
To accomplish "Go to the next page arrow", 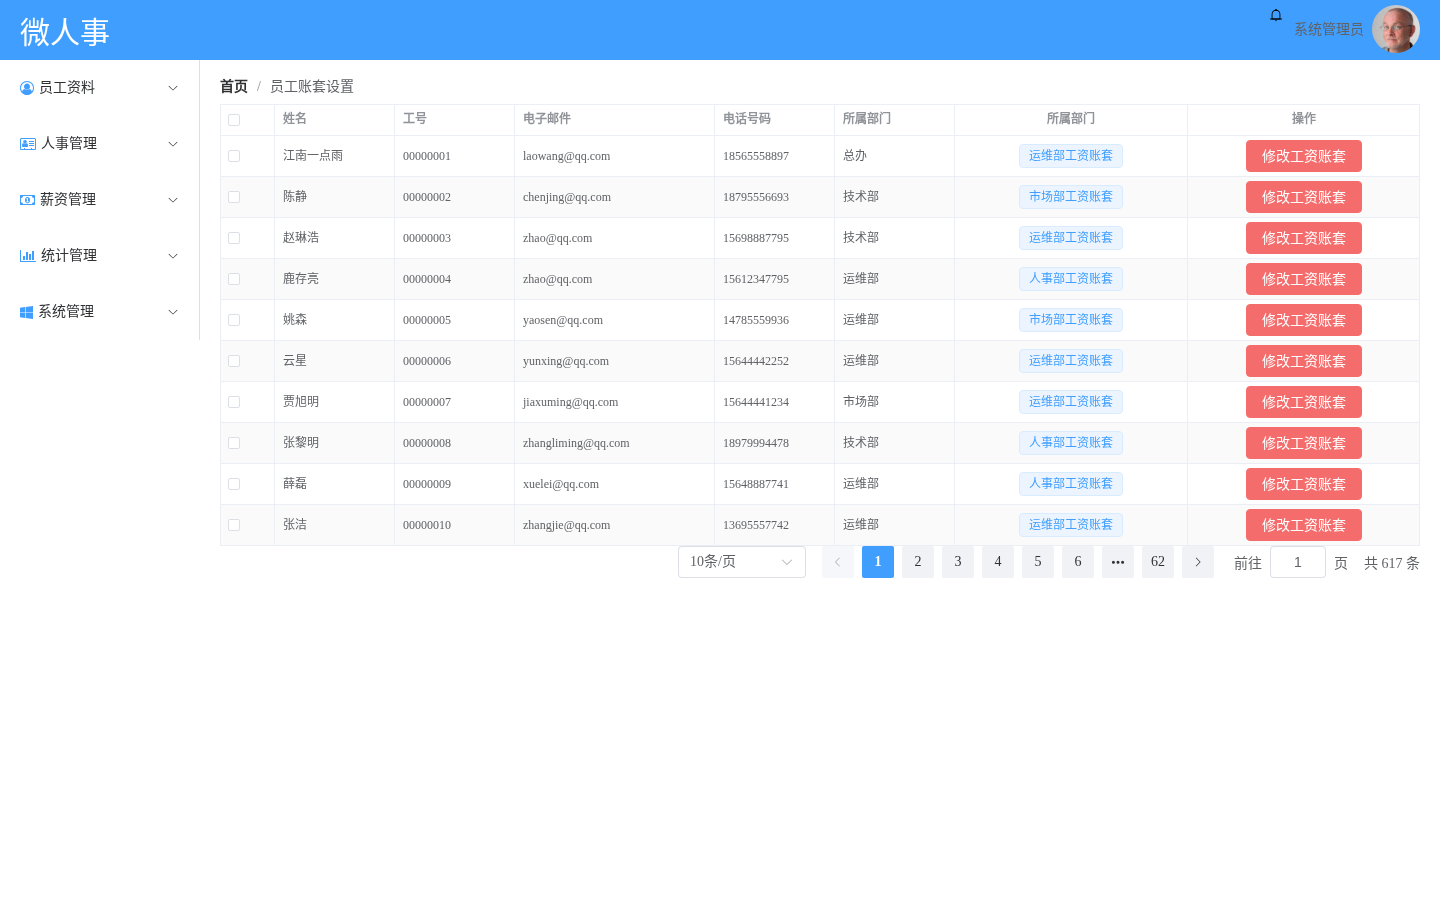I will [x=1198, y=562].
